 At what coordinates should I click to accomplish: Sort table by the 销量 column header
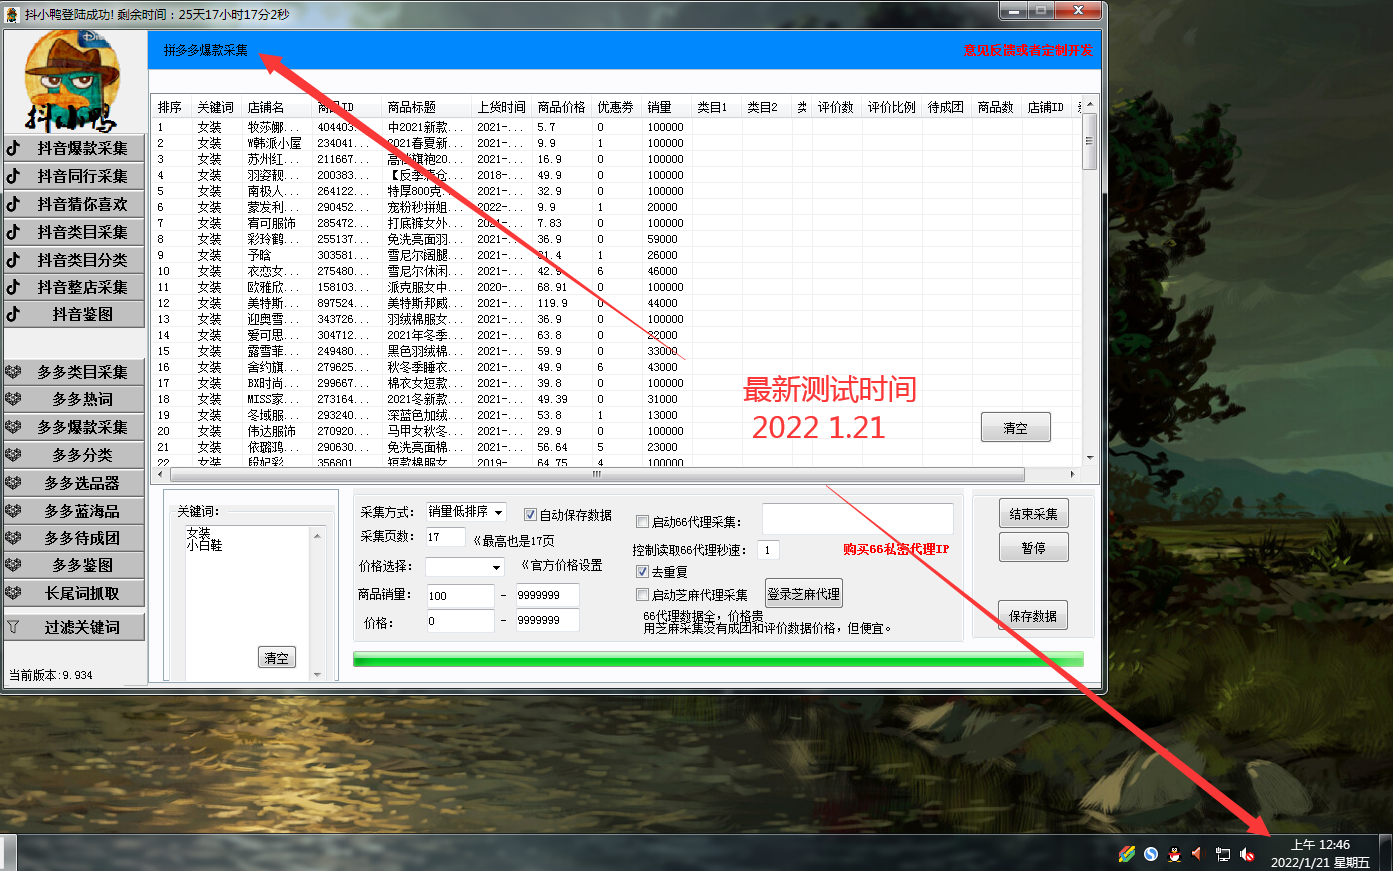(660, 107)
